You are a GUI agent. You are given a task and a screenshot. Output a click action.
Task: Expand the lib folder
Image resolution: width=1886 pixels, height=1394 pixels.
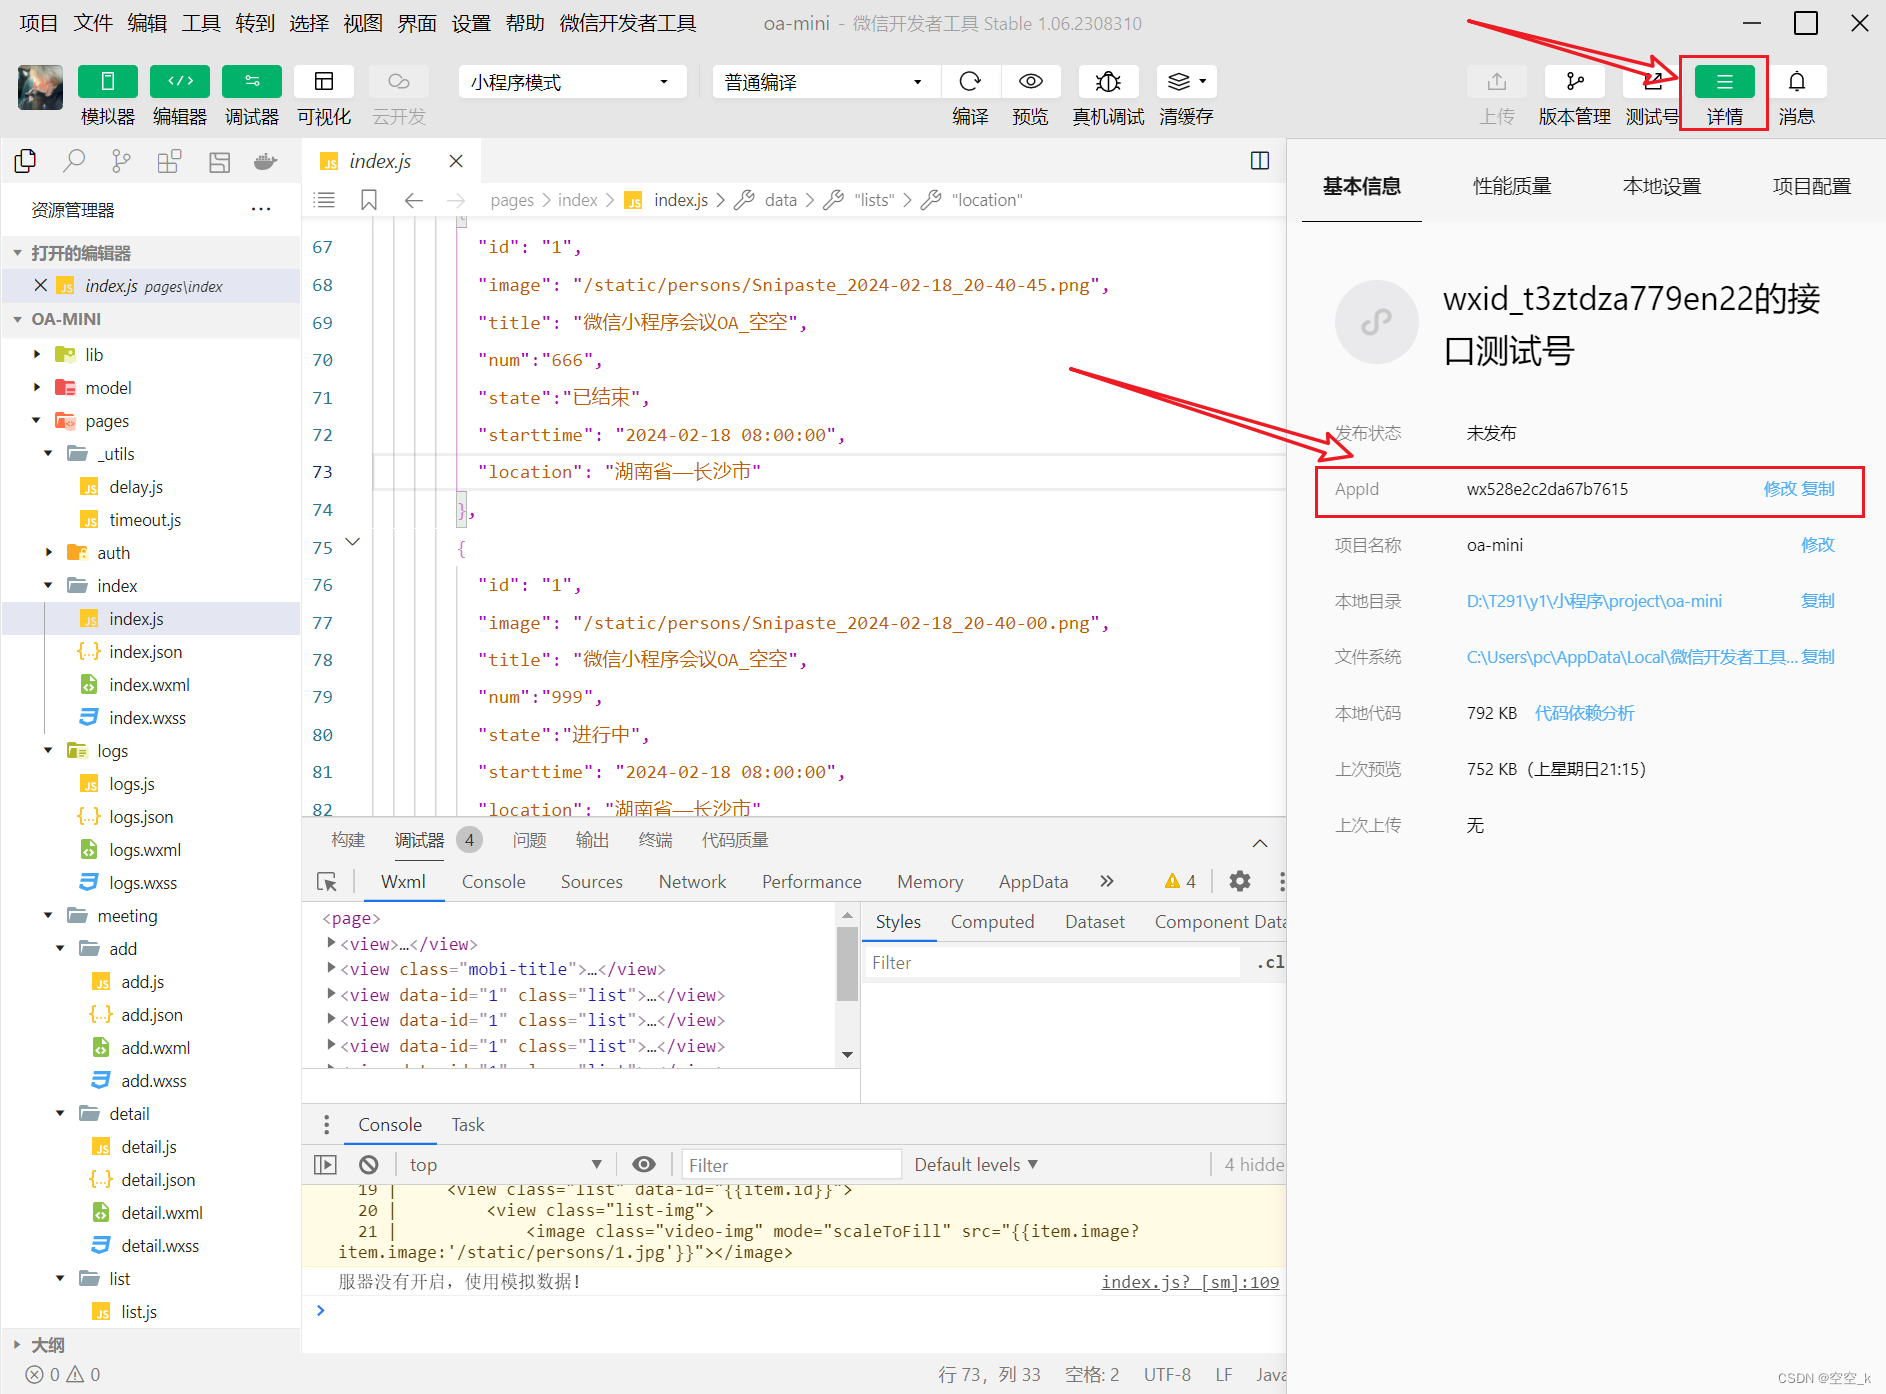coord(37,354)
